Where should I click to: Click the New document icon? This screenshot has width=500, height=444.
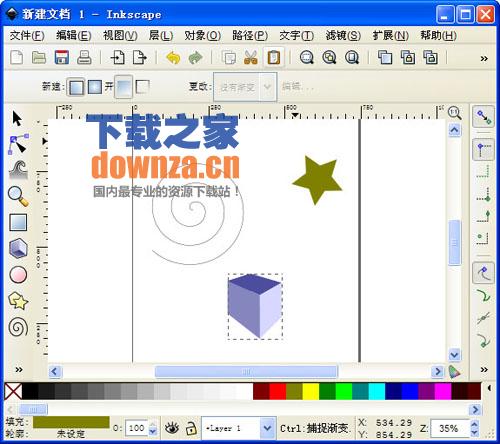tap(17, 58)
